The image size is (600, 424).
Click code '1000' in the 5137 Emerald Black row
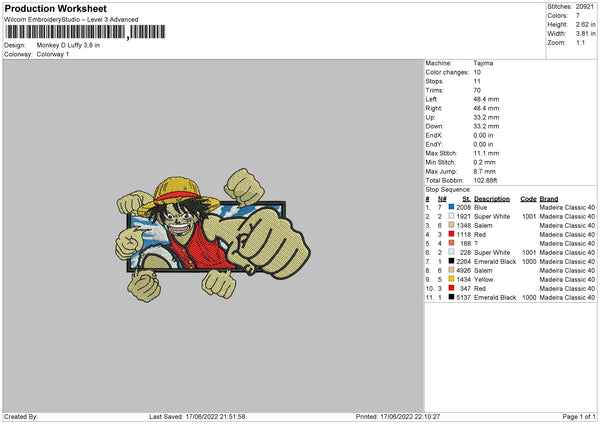[x=529, y=297]
